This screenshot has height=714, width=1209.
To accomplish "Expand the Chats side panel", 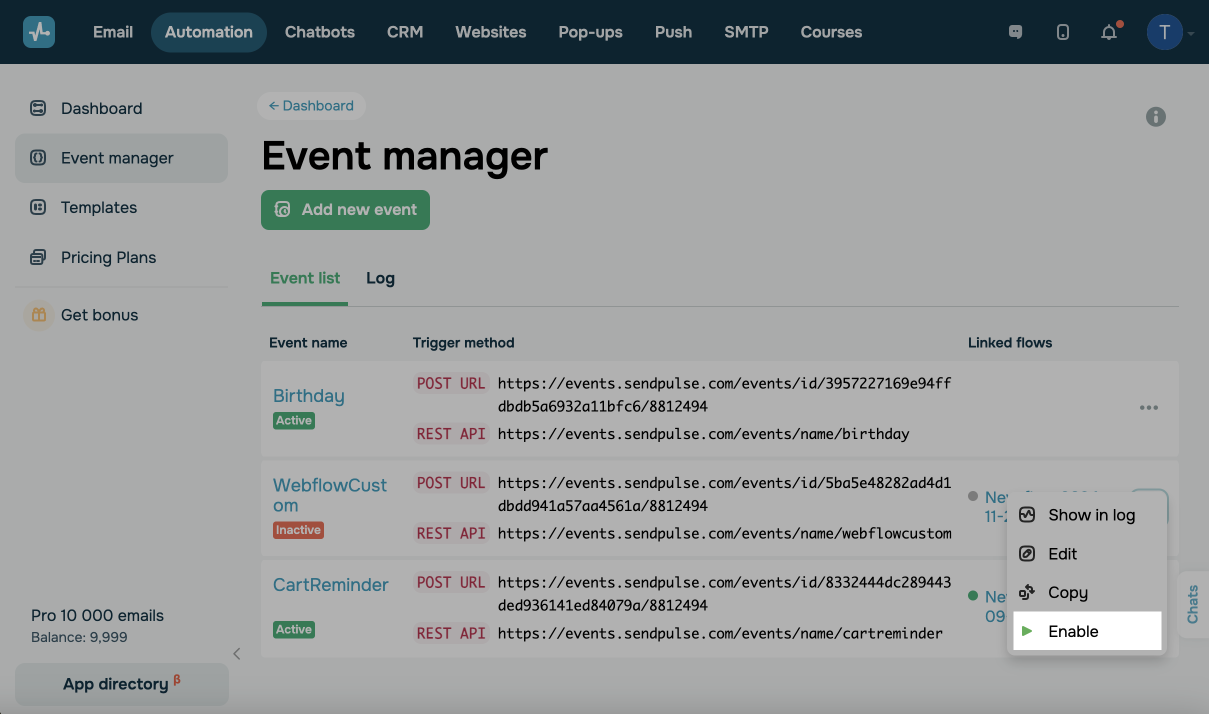I will click(1193, 605).
